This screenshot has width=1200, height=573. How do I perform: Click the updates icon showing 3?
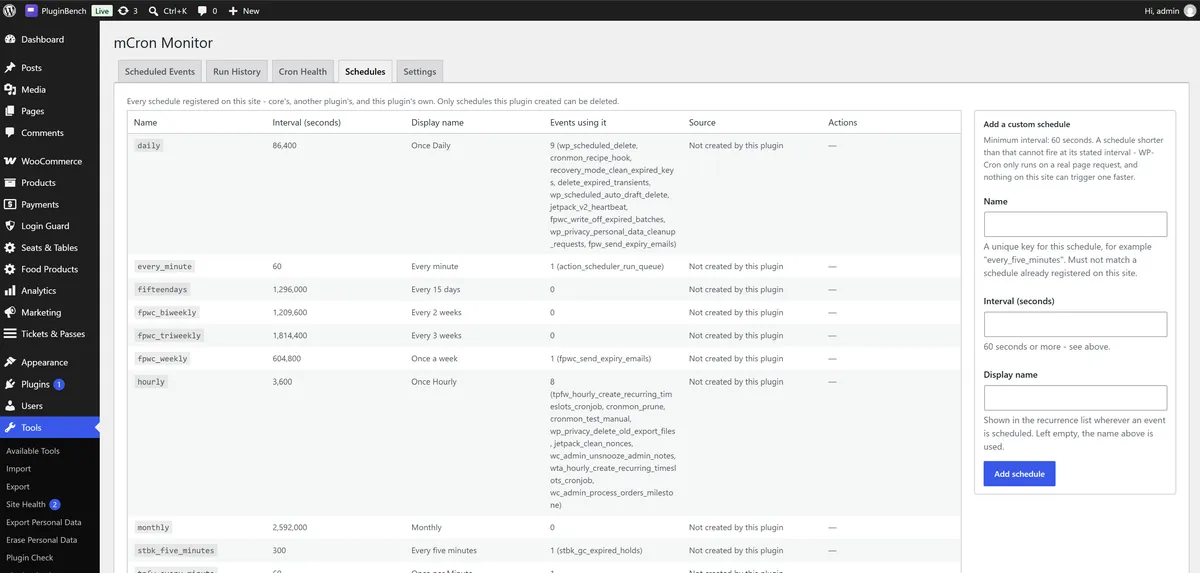tap(123, 10)
